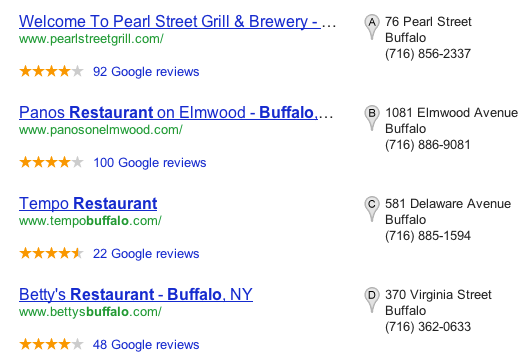528x361 pixels.
Task: Click Betty's Restaurant star rating
Action: click(51, 344)
